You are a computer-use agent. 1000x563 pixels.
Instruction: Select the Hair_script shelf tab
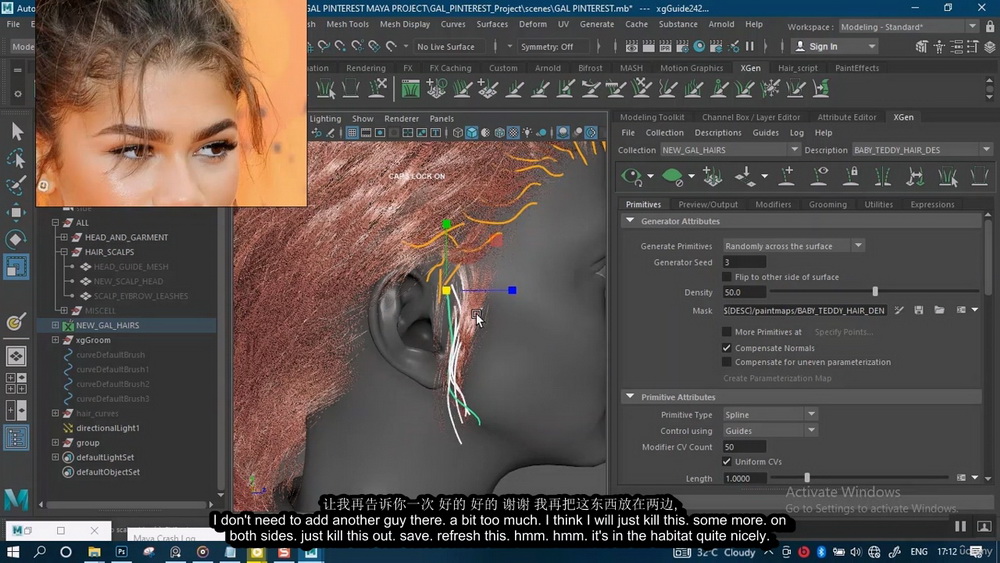tap(798, 68)
